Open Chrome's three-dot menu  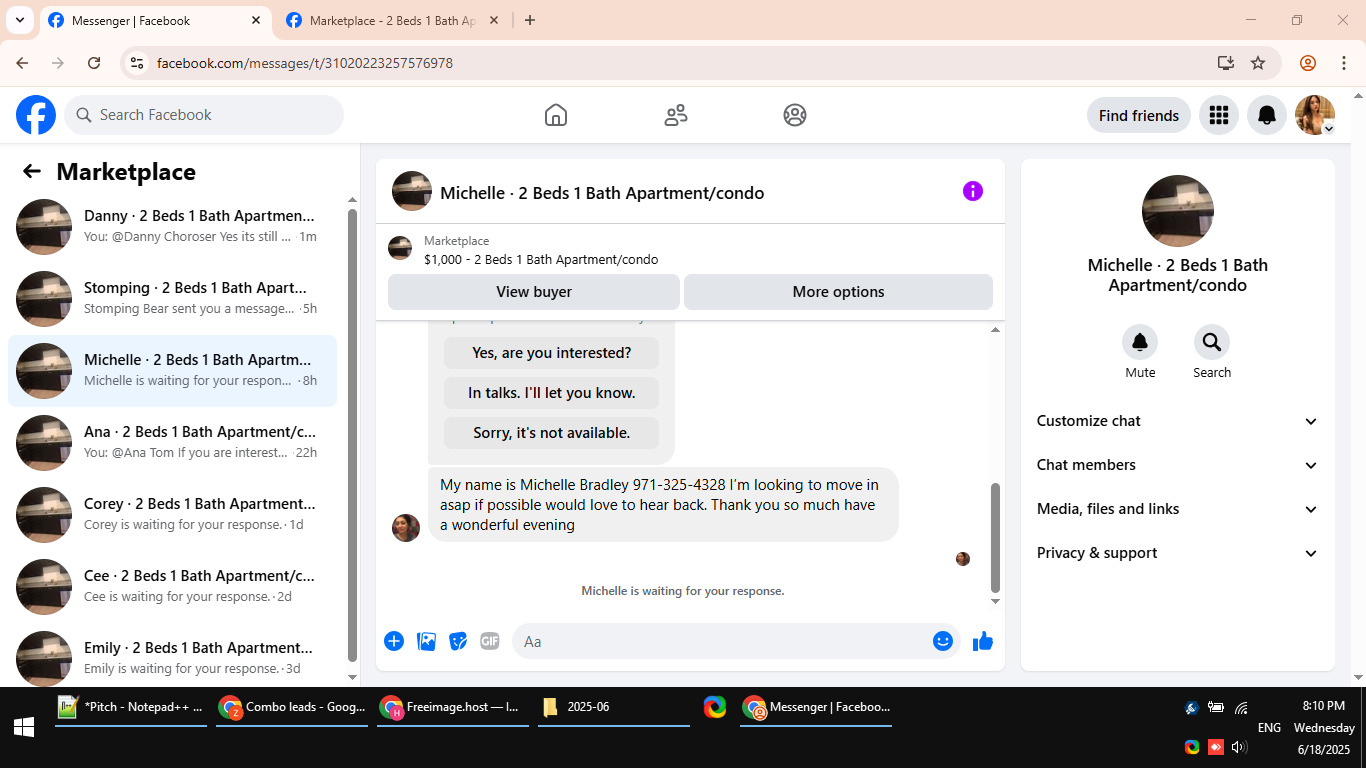point(1344,63)
